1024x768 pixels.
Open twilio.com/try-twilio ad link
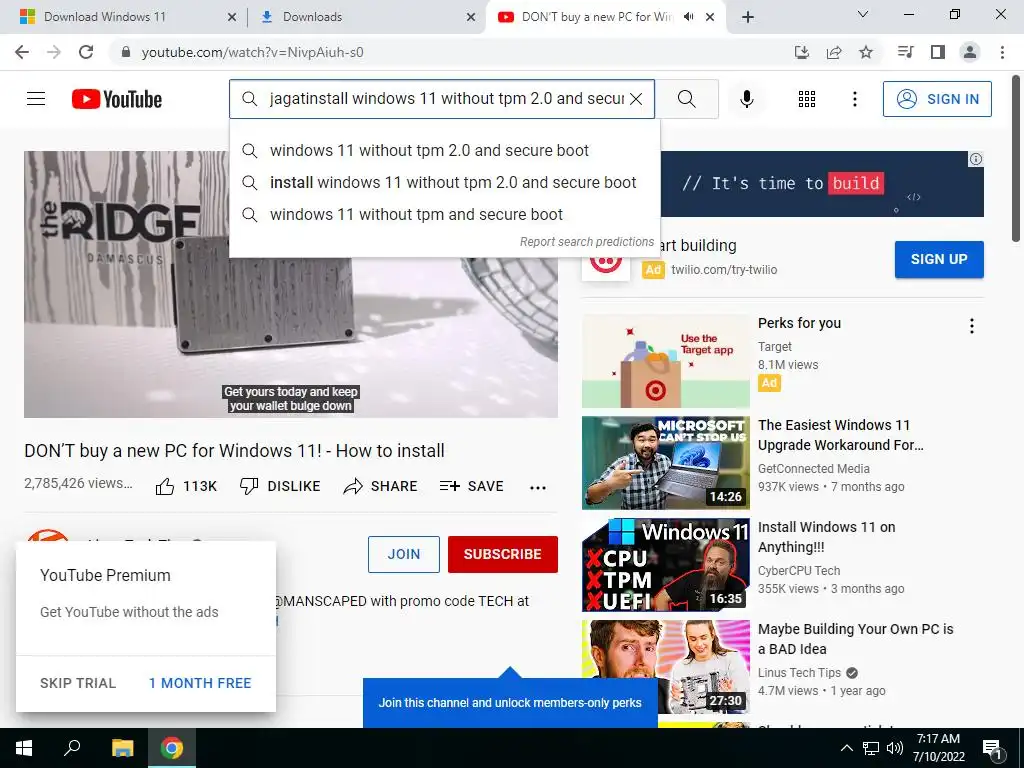(724, 270)
